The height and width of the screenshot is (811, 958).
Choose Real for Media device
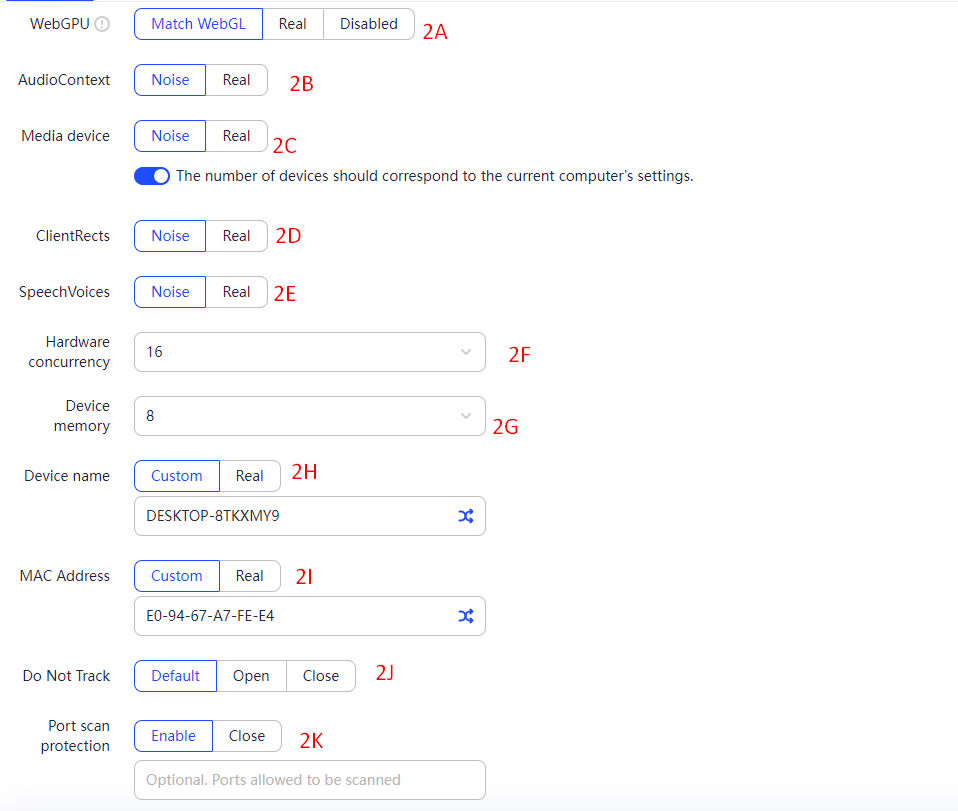pyautogui.click(x=236, y=136)
